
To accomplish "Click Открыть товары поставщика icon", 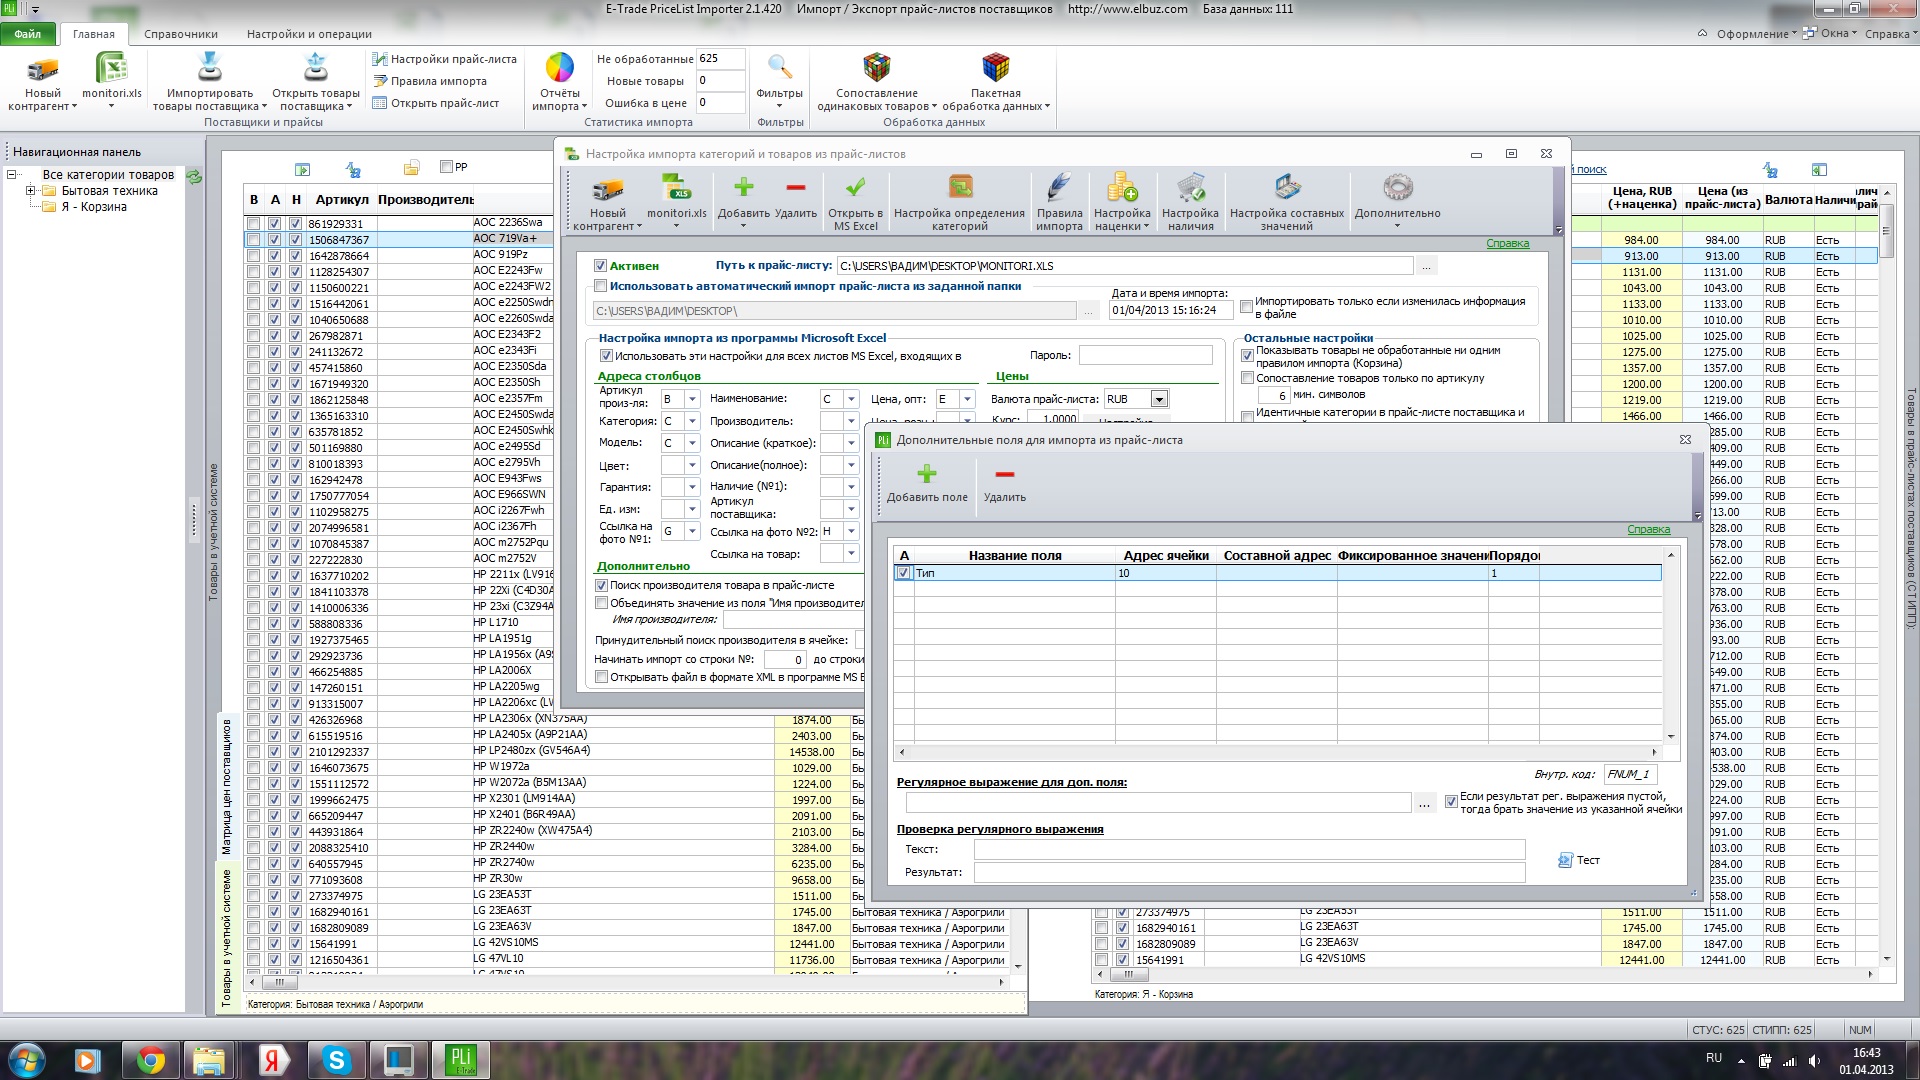I will [316, 67].
